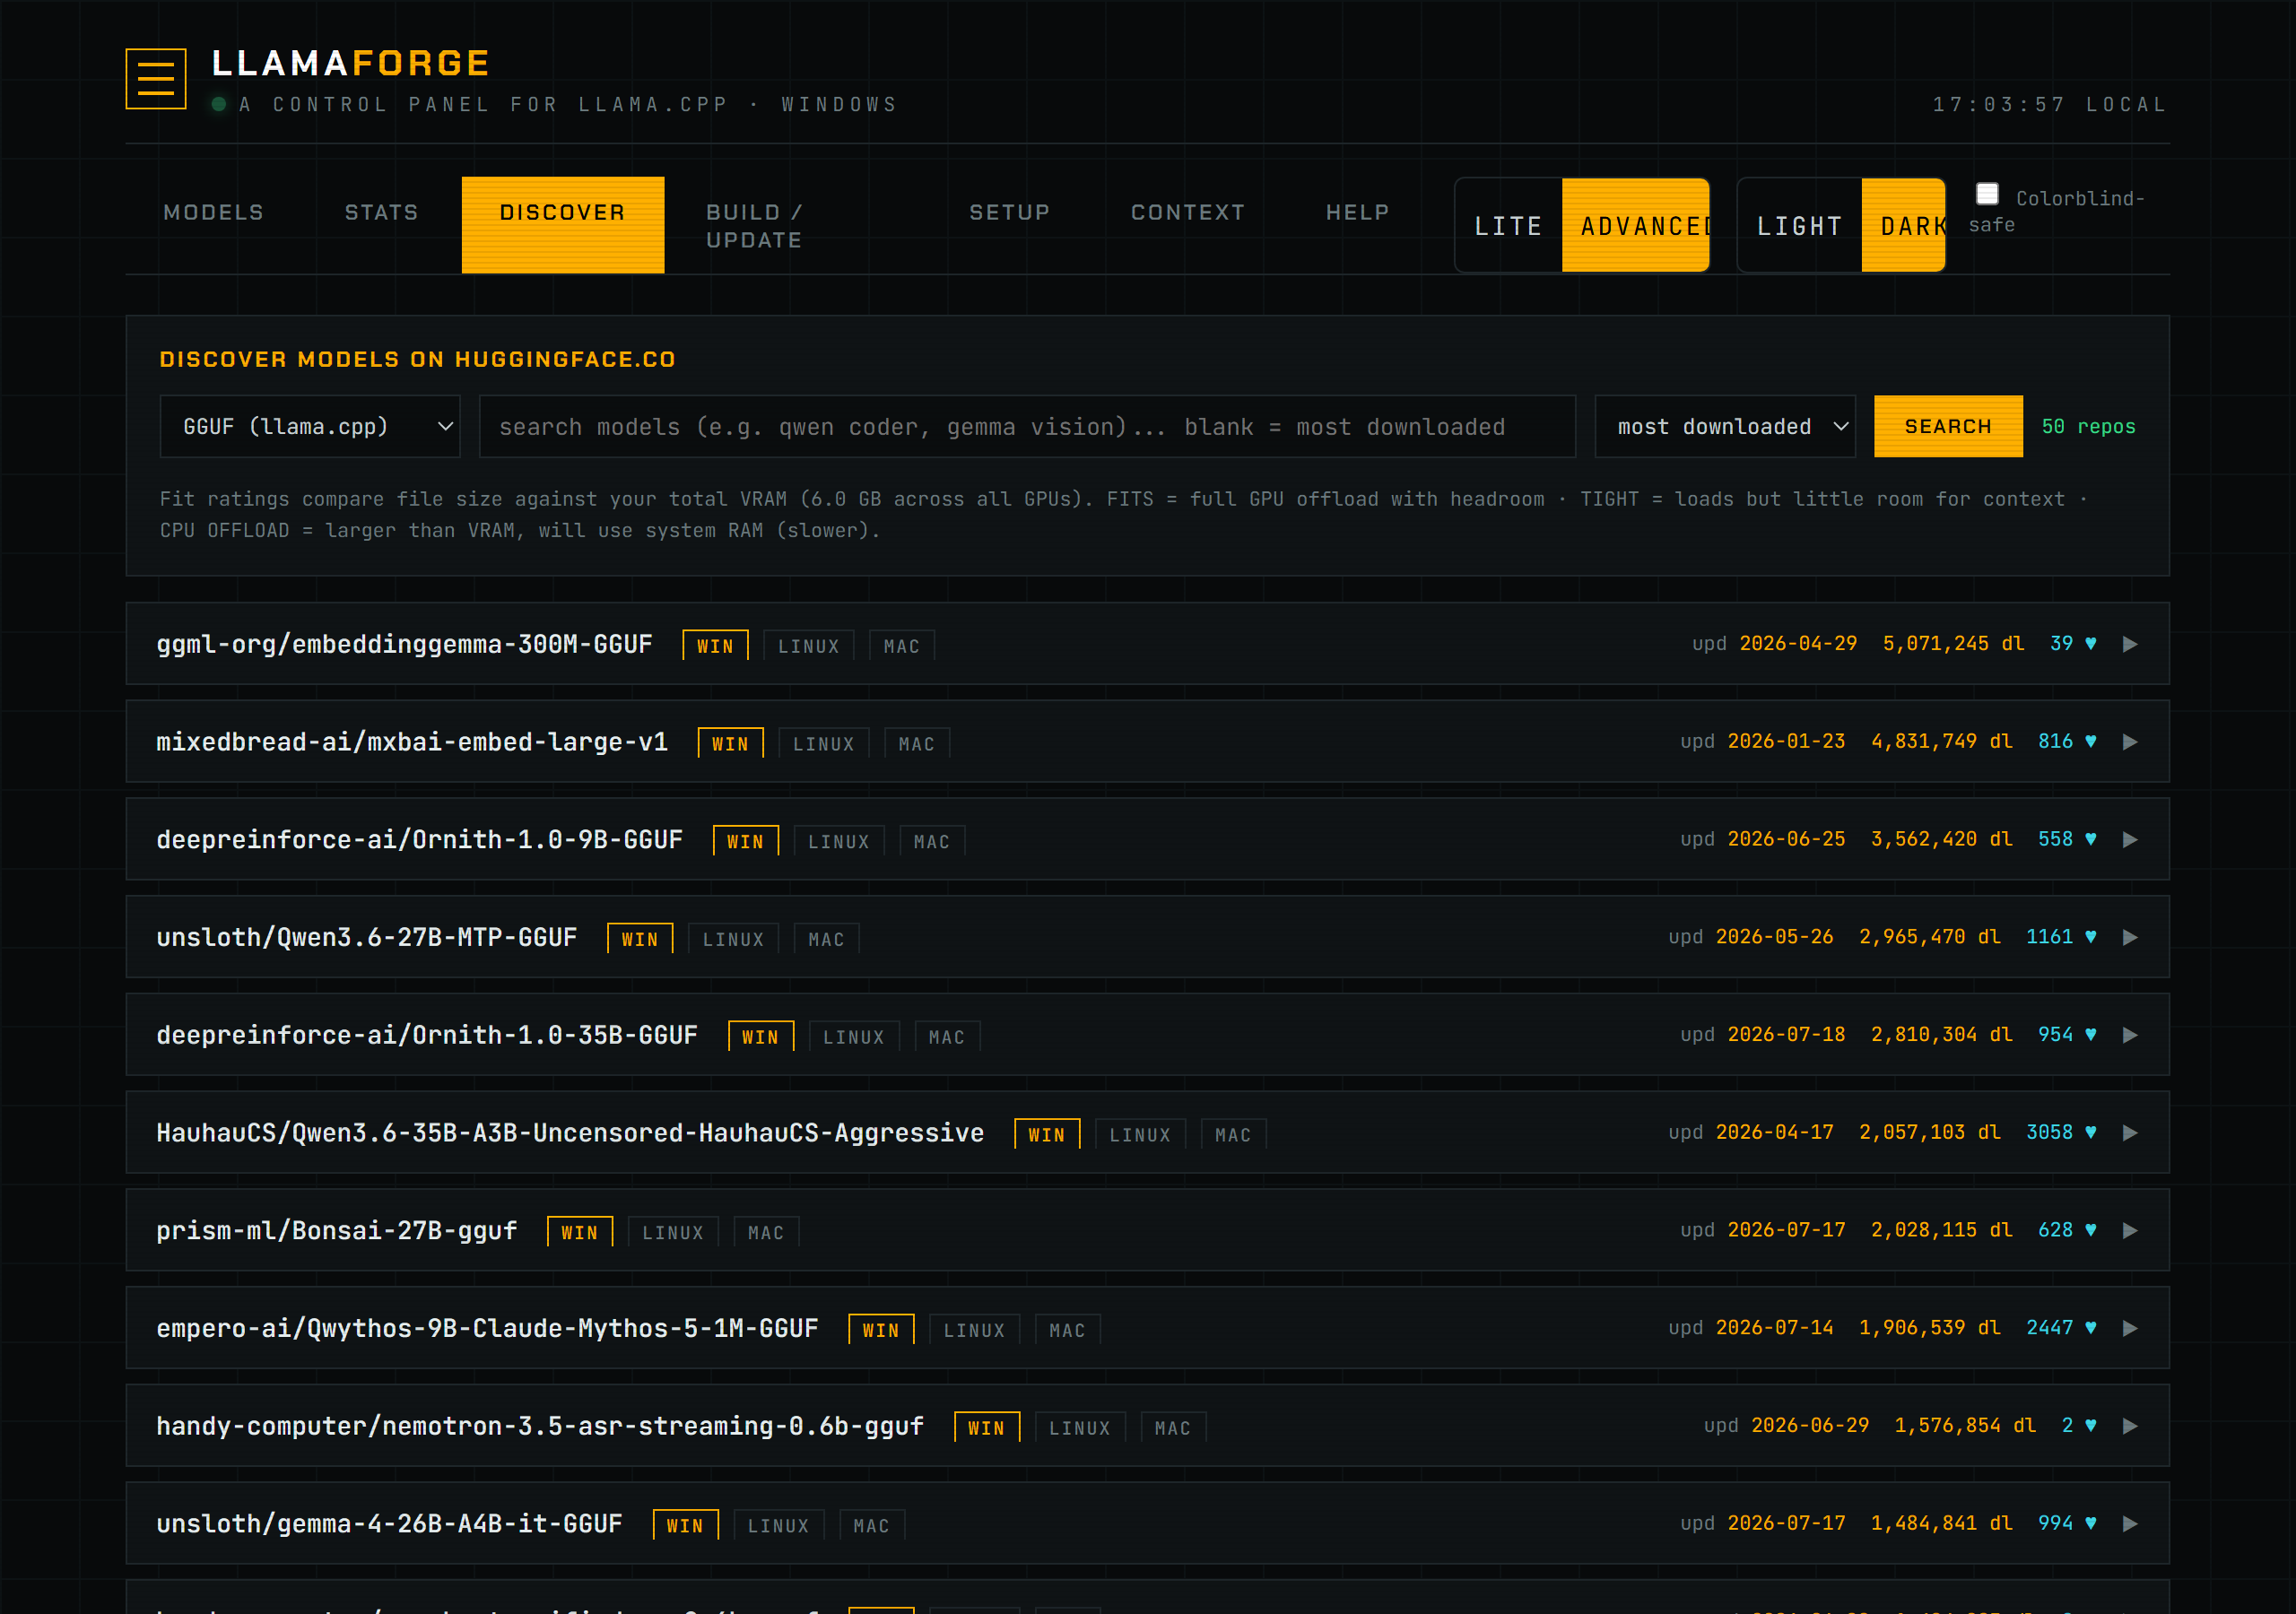Switch to ADVANCED mode
The width and height of the screenshot is (2296, 1614).
point(1636,226)
